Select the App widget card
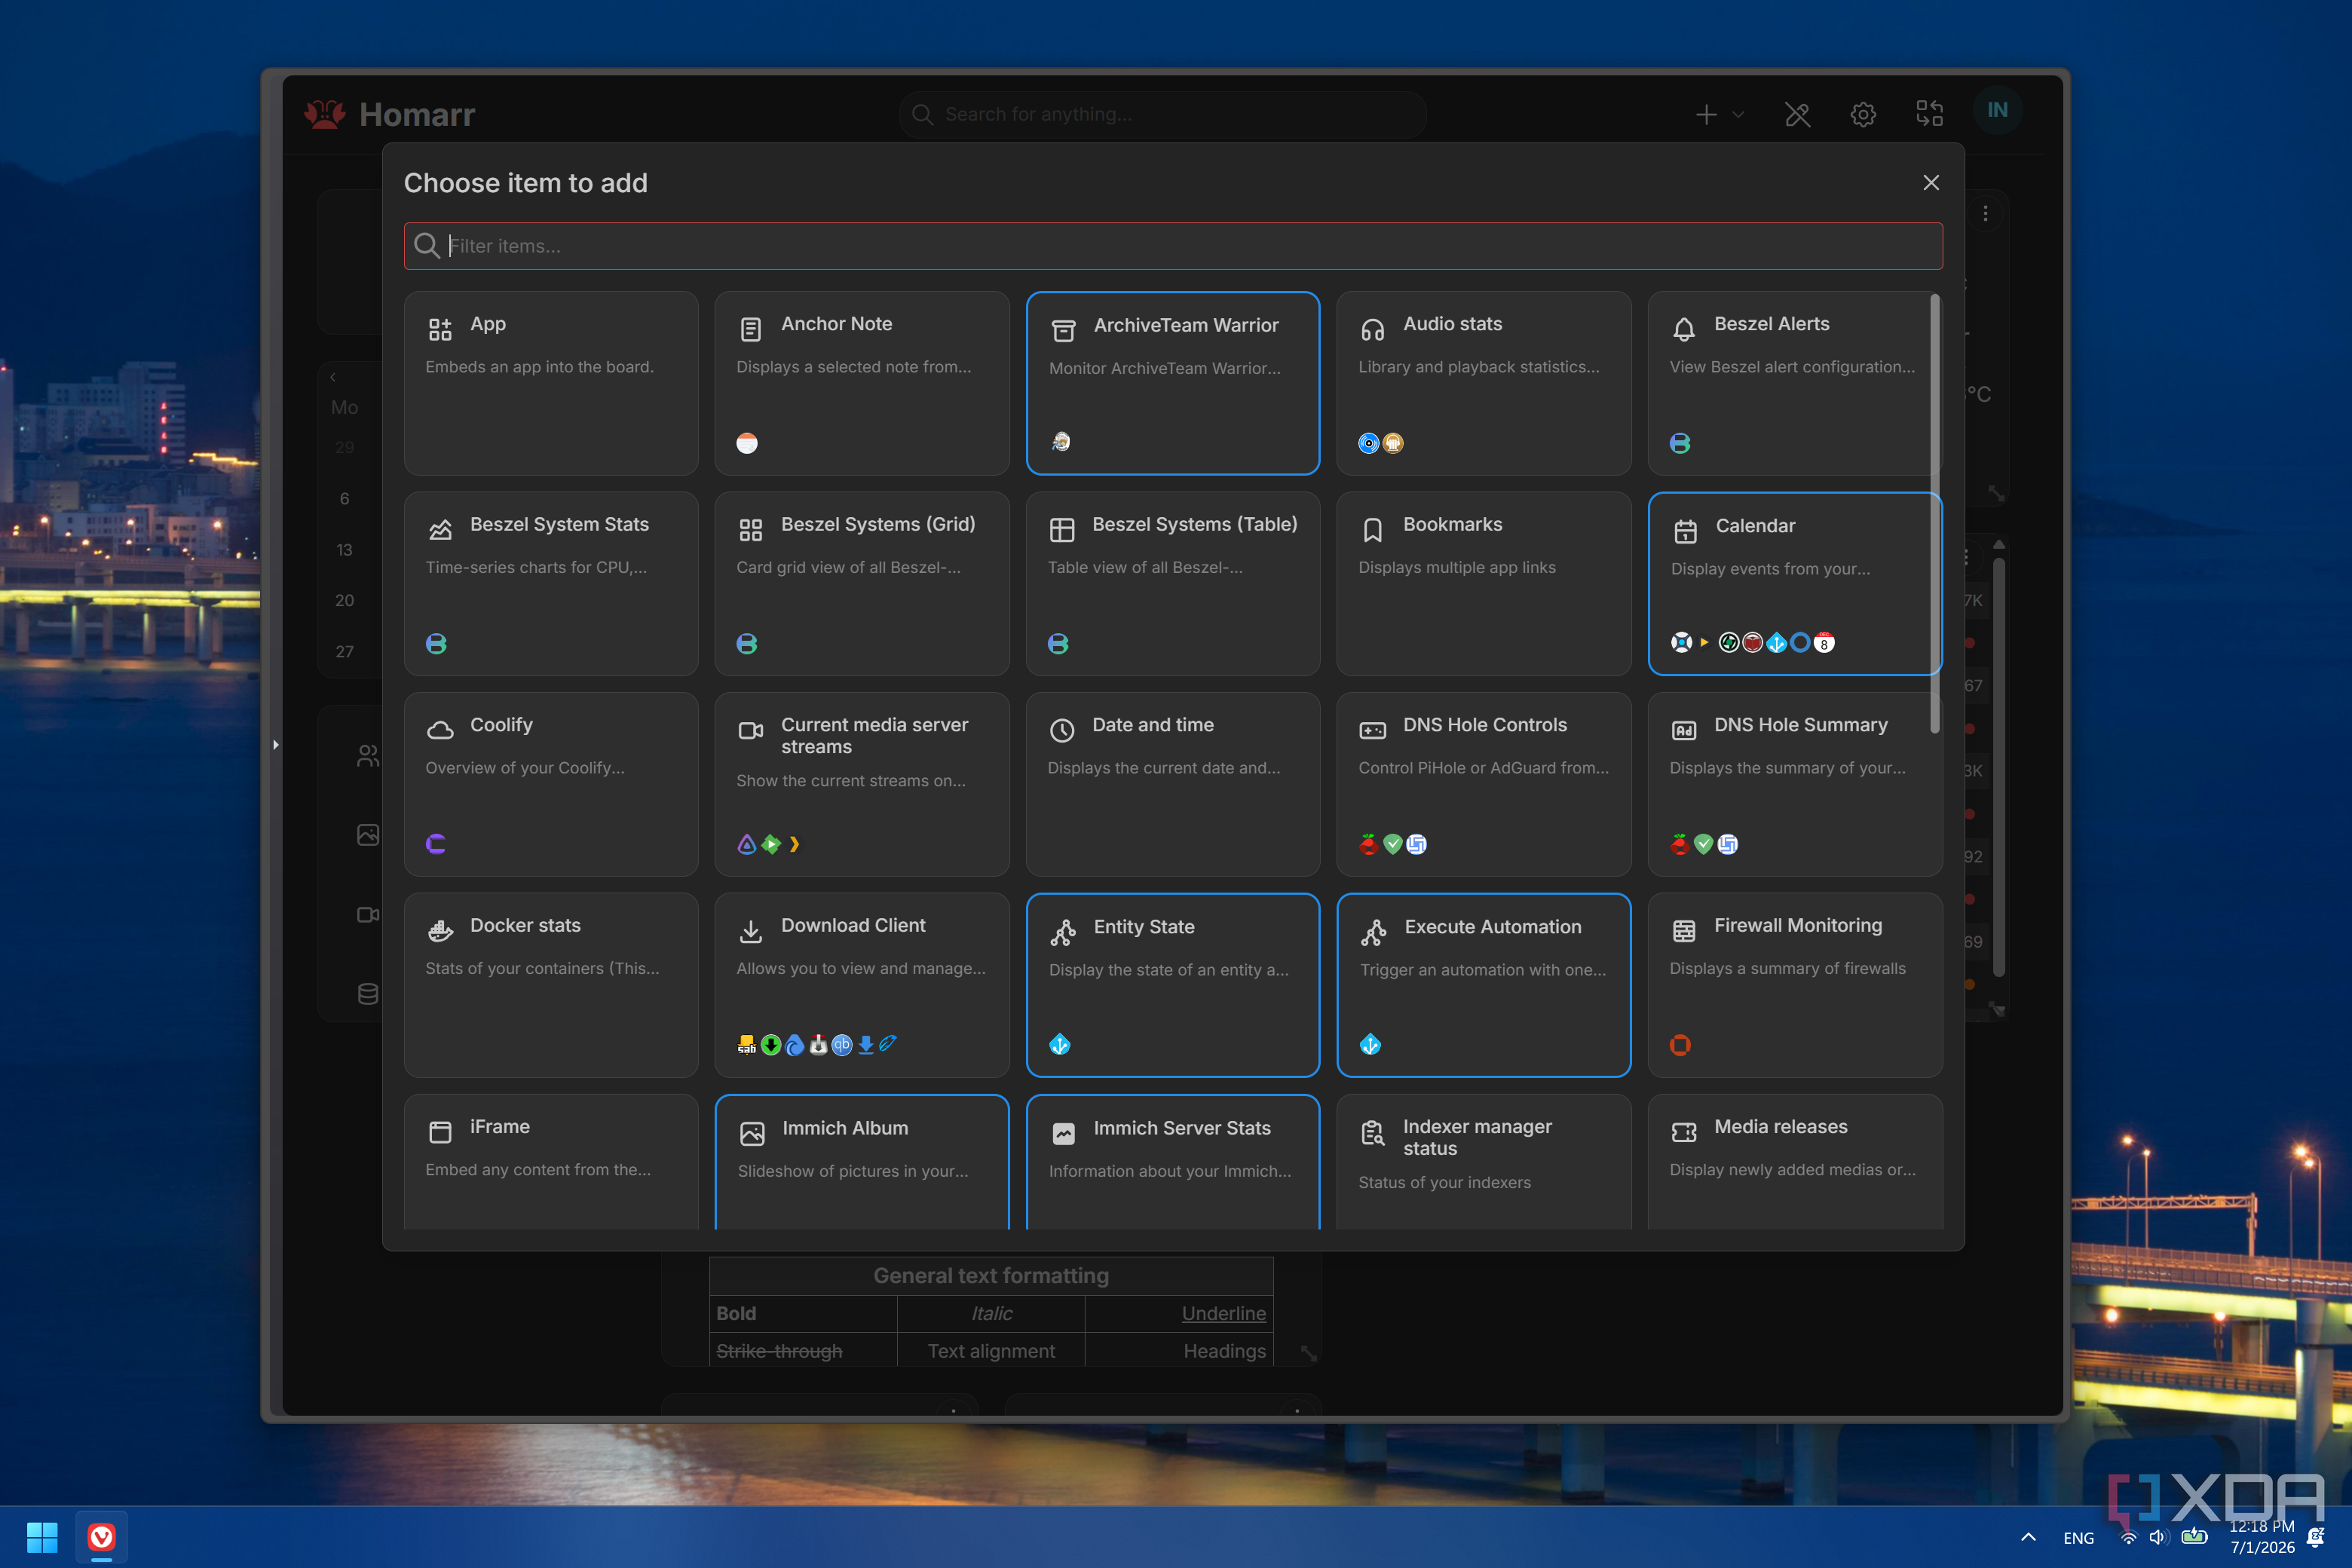 point(551,383)
